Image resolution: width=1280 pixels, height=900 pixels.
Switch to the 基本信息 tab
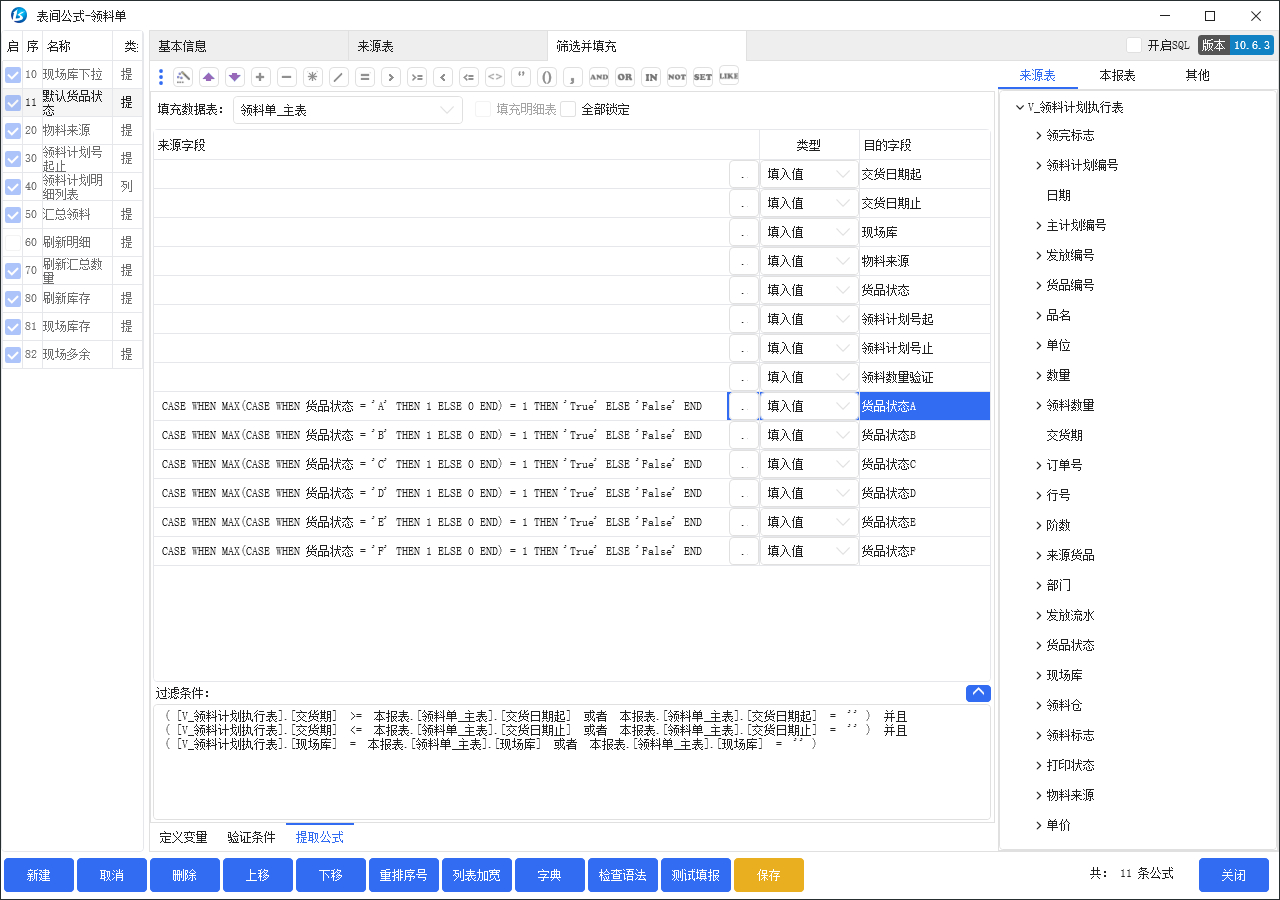point(183,46)
